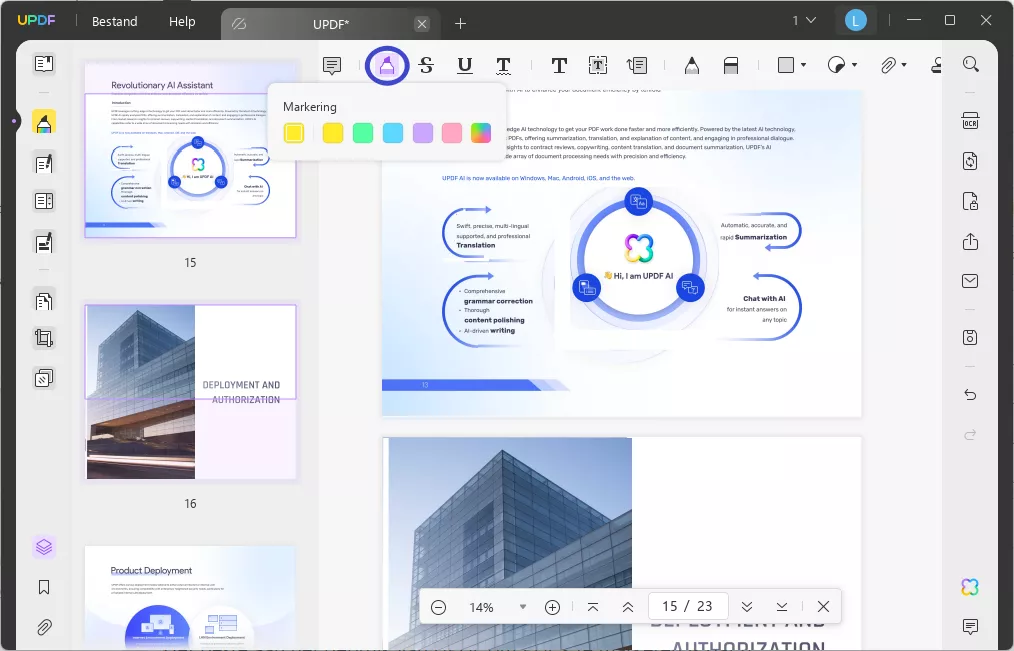
Task: Jump to the last page
Action: [x=782, y=607]
